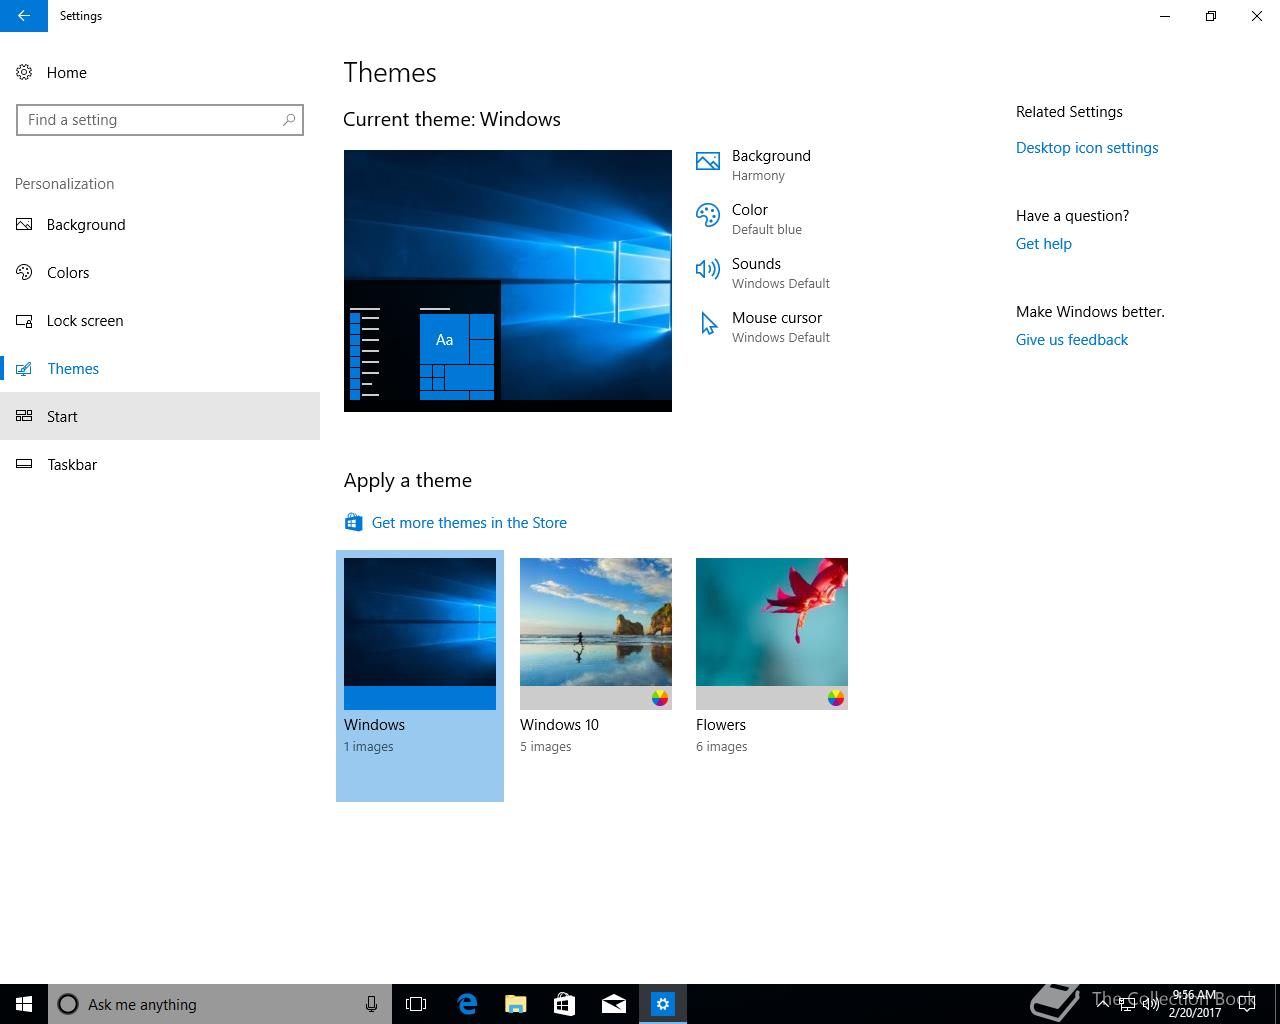Screen dimensions: 1280x1024
Task: Click the Taskbar icon in the sidebar
Action: [x=24, y=464]
